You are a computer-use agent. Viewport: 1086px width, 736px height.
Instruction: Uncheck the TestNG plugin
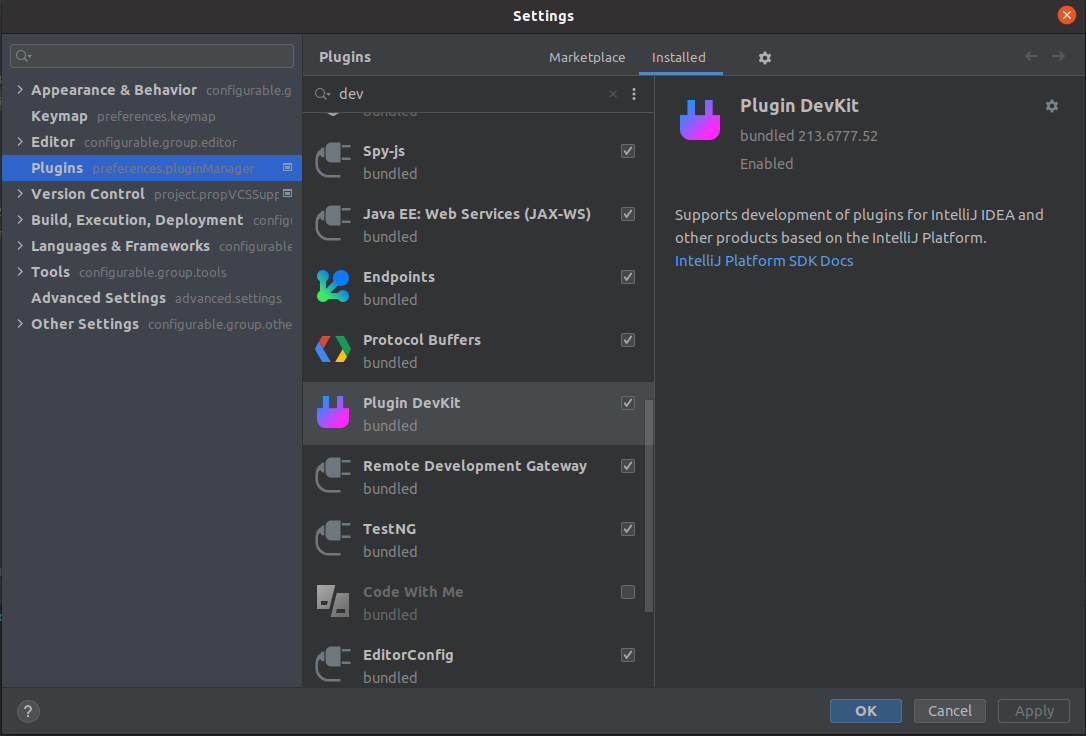(628, 529)
